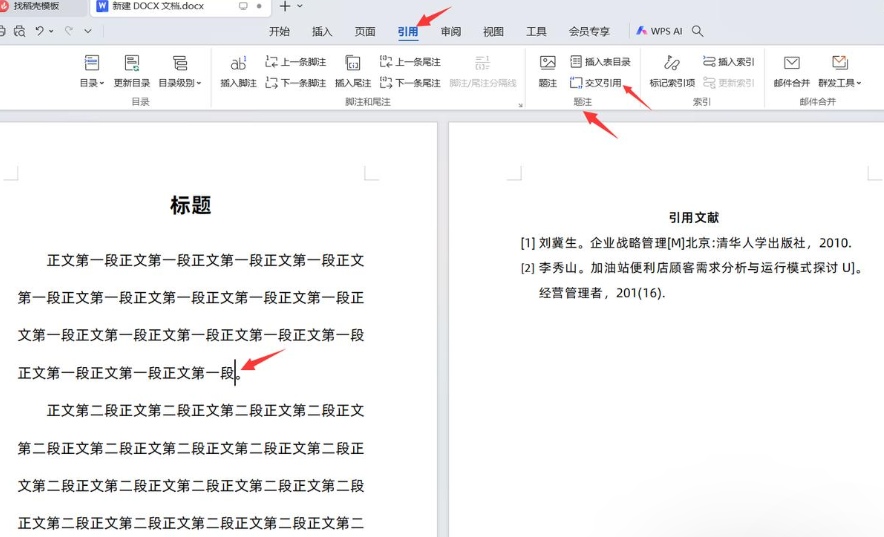The height and width of the screenshot is (537, 884).
Task: Insert a footnote with 插入脚注
Action: click(x=238, y=64)
